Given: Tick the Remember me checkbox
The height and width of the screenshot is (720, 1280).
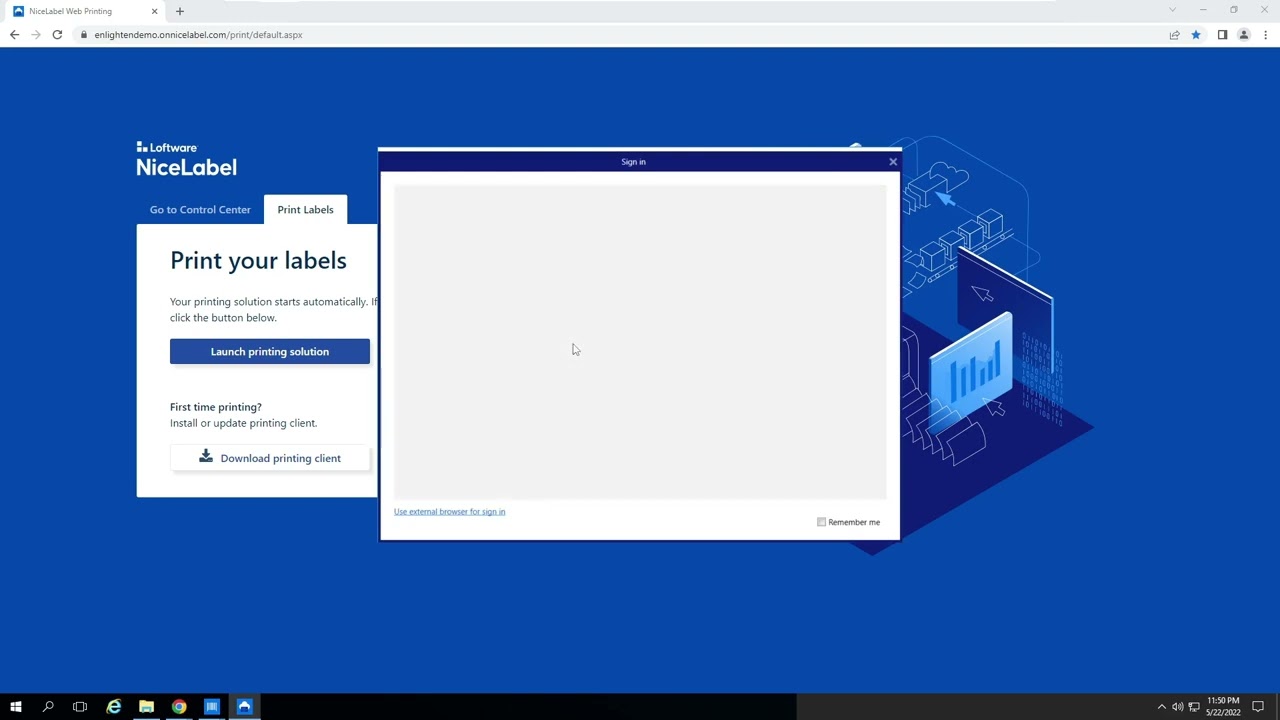Looking at the screenshot, I should (822, 522).
